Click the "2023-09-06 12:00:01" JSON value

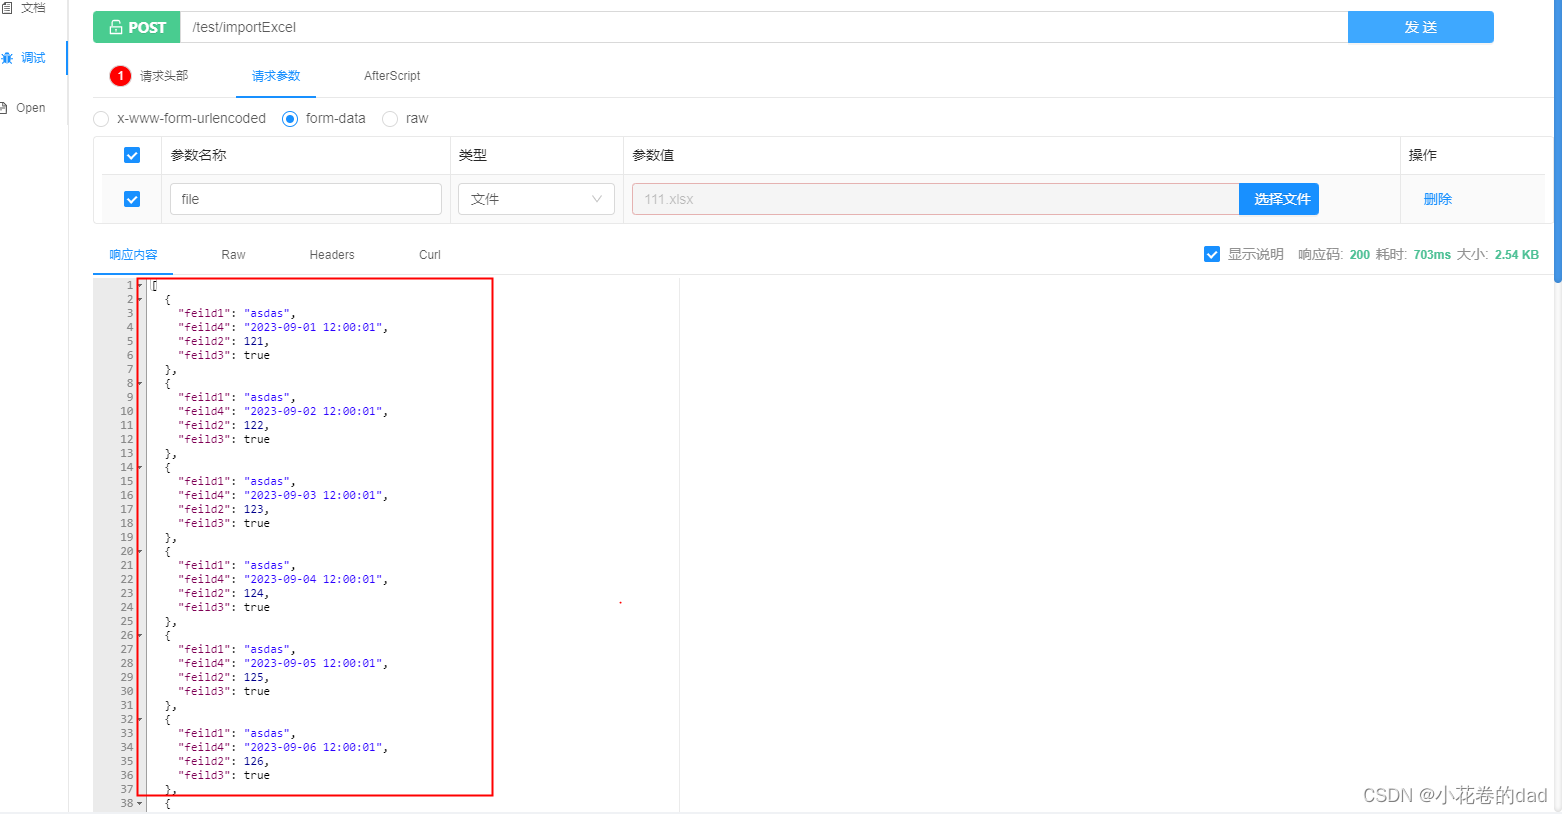[313, 748]
